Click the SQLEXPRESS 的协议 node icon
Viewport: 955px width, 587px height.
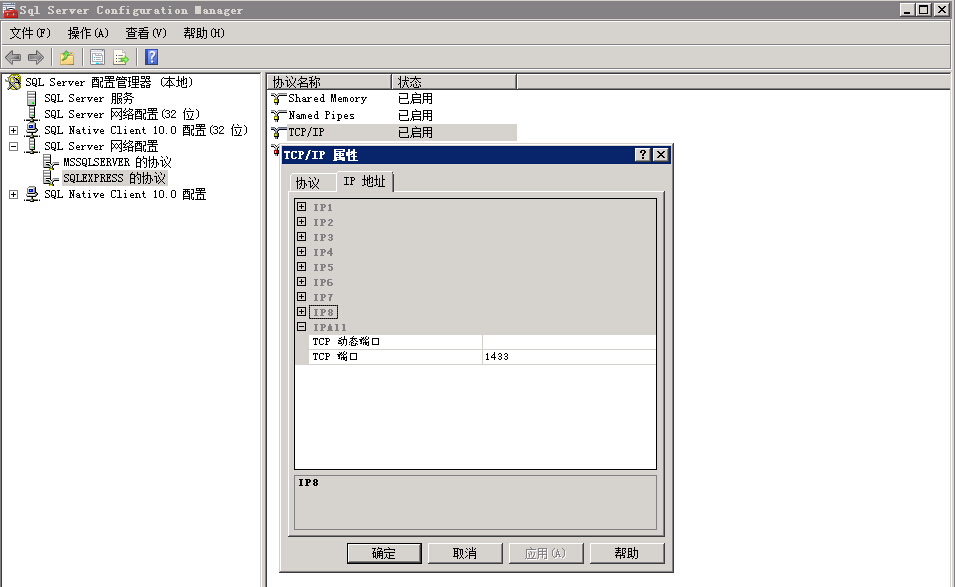tap(51, 178)
